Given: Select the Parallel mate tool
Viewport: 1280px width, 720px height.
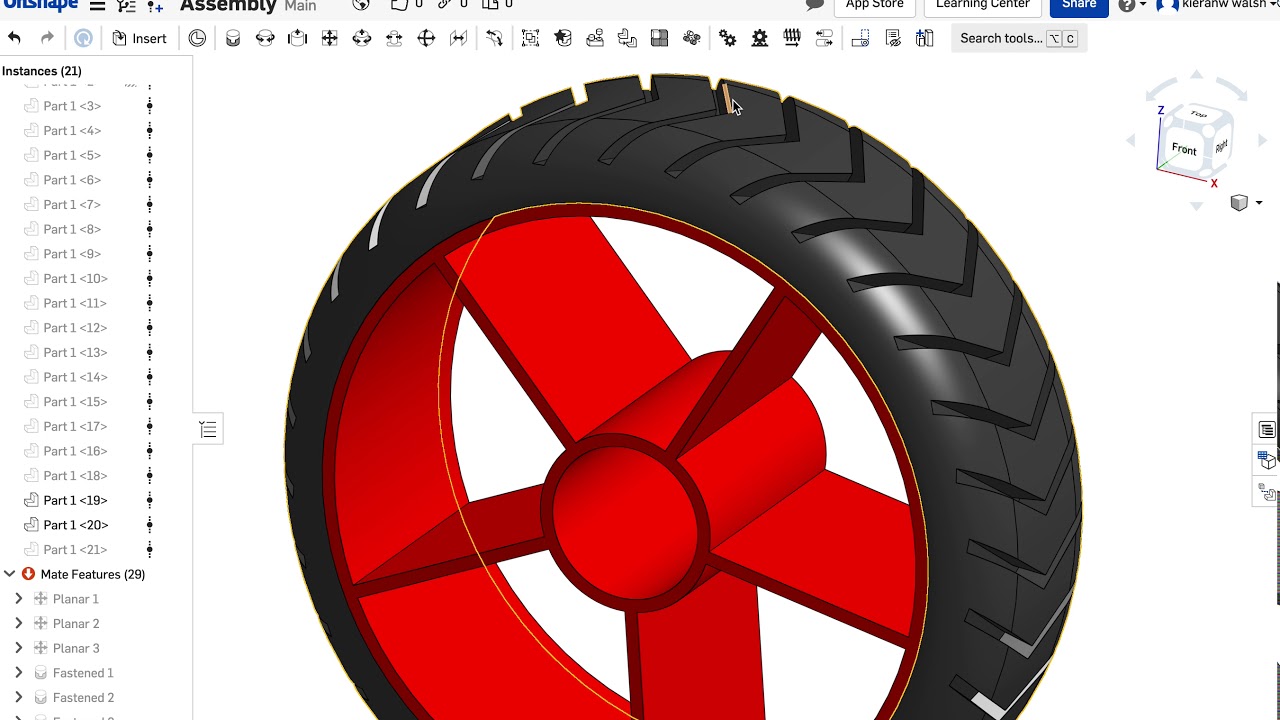Looking at the screenshot, I should pos(458,38).
